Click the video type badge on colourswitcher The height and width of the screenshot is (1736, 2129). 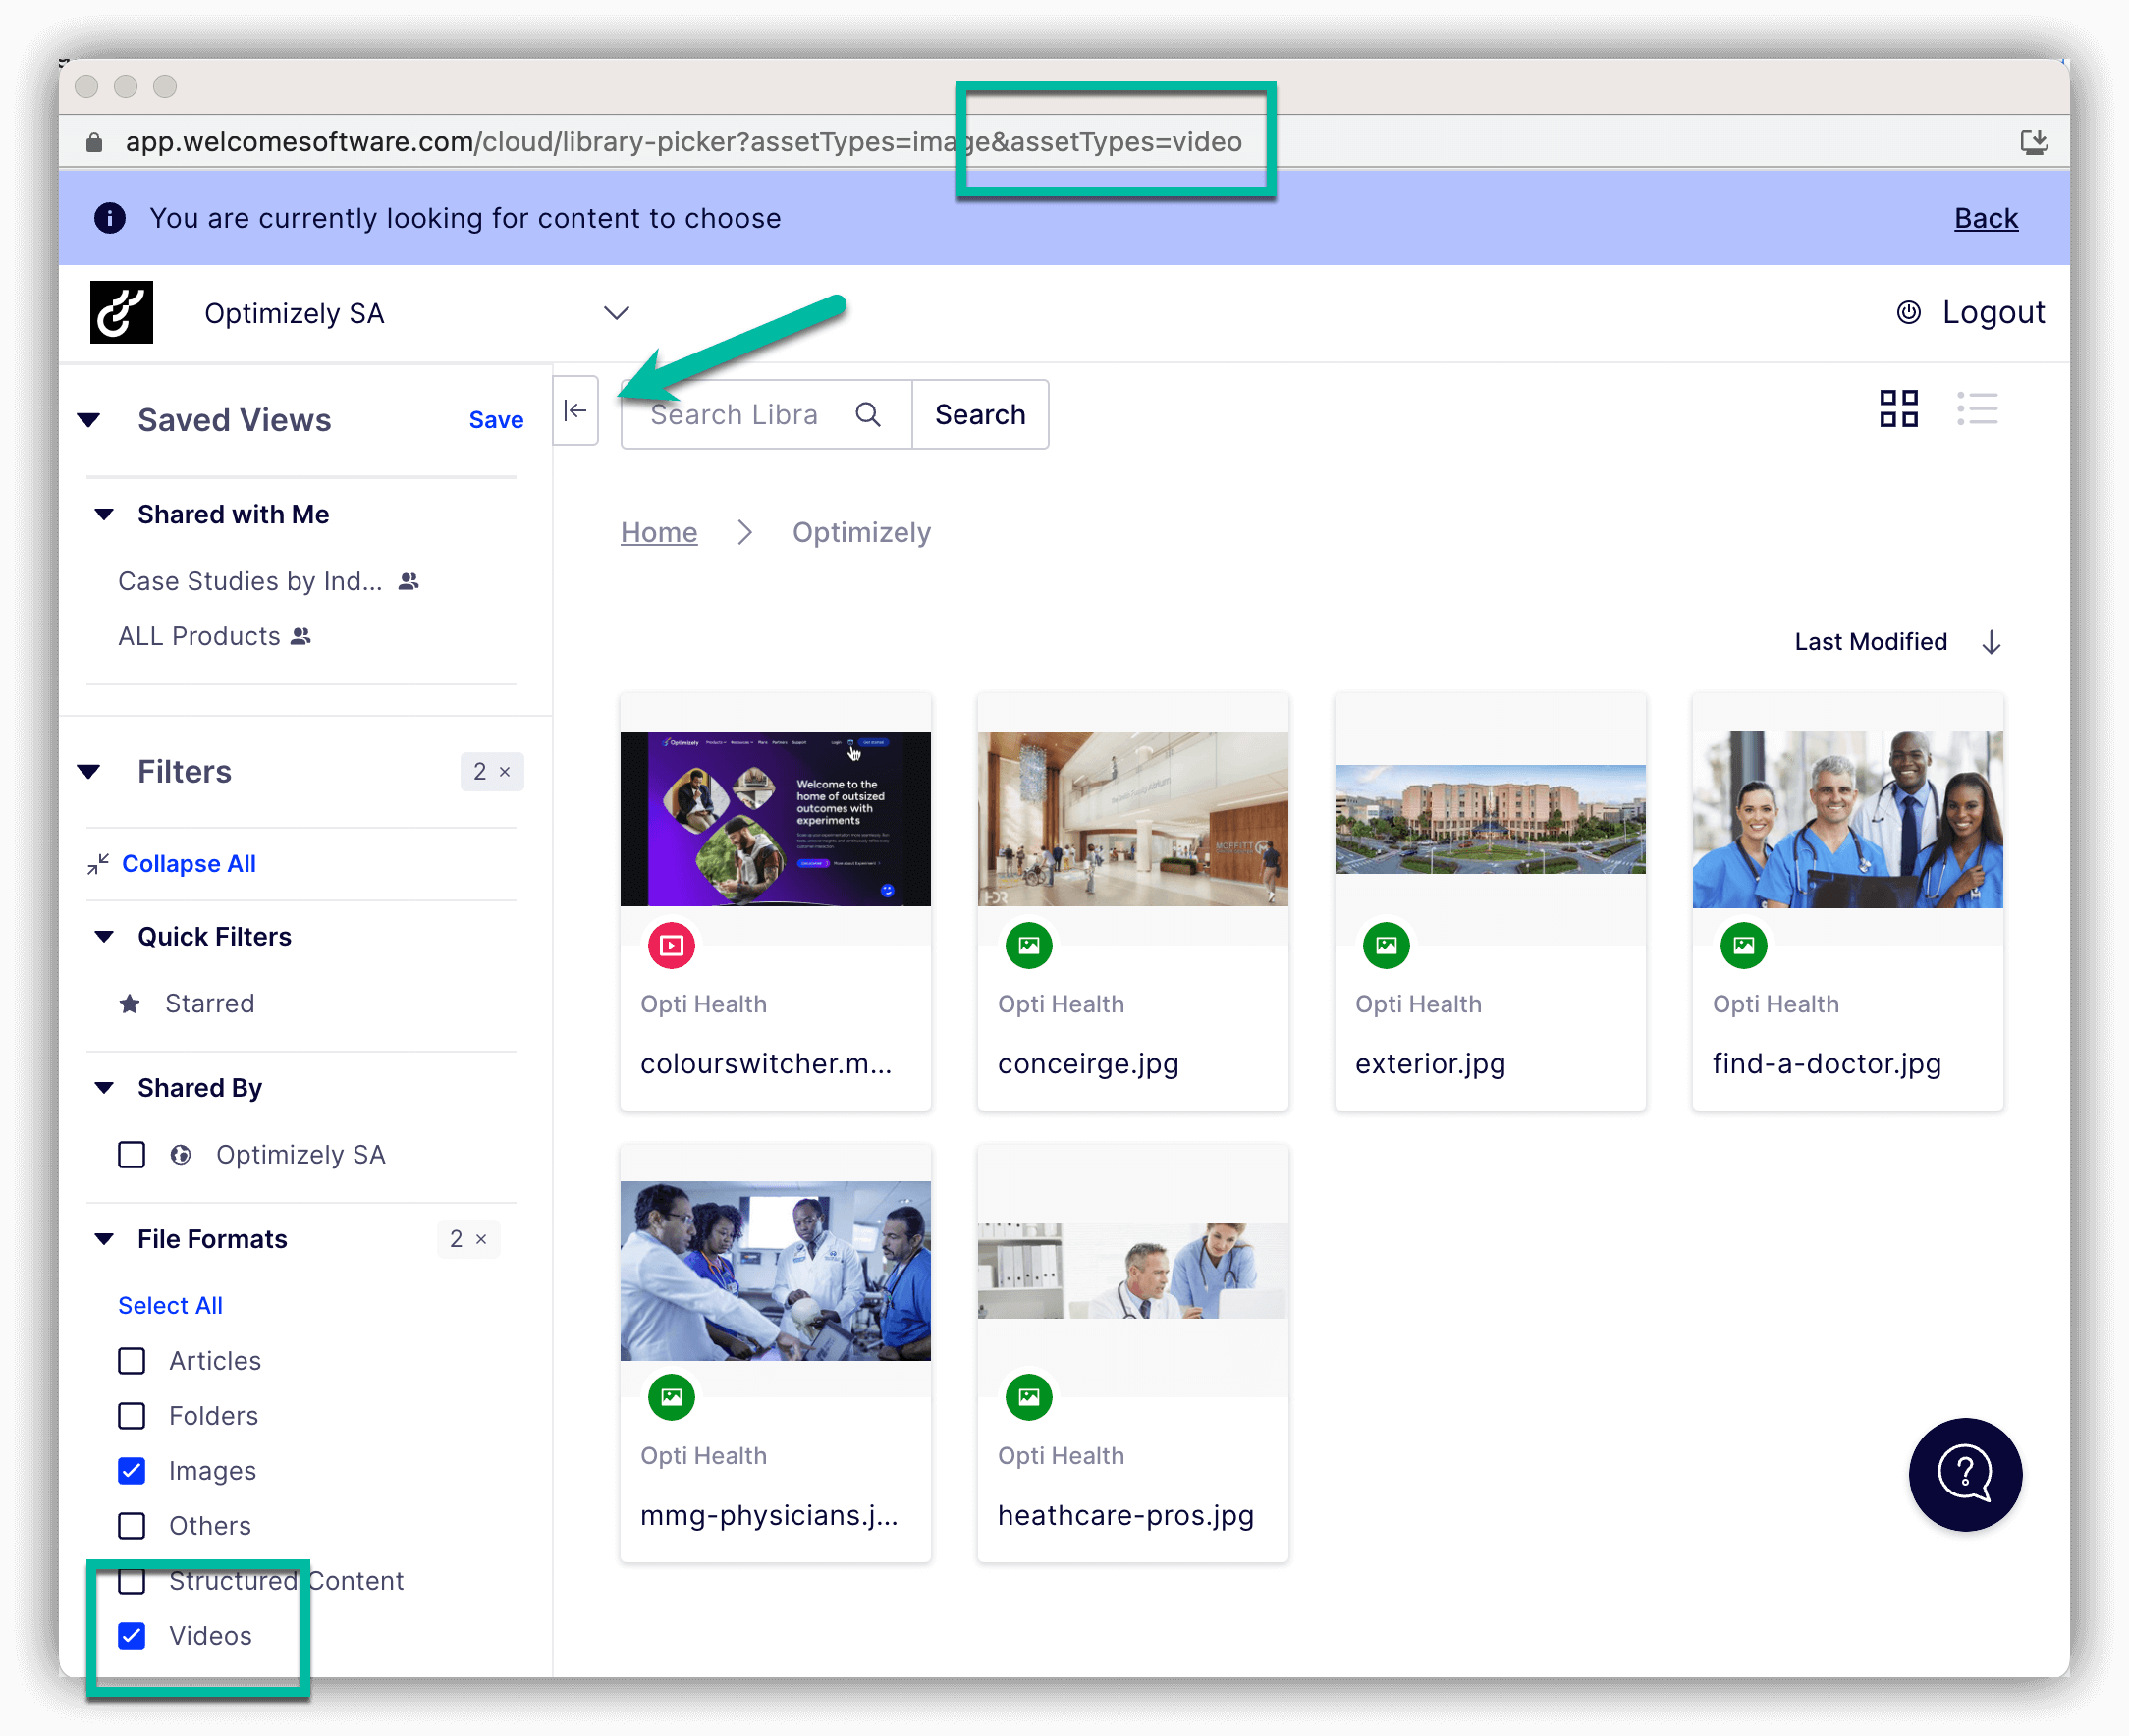coord(671,945)
